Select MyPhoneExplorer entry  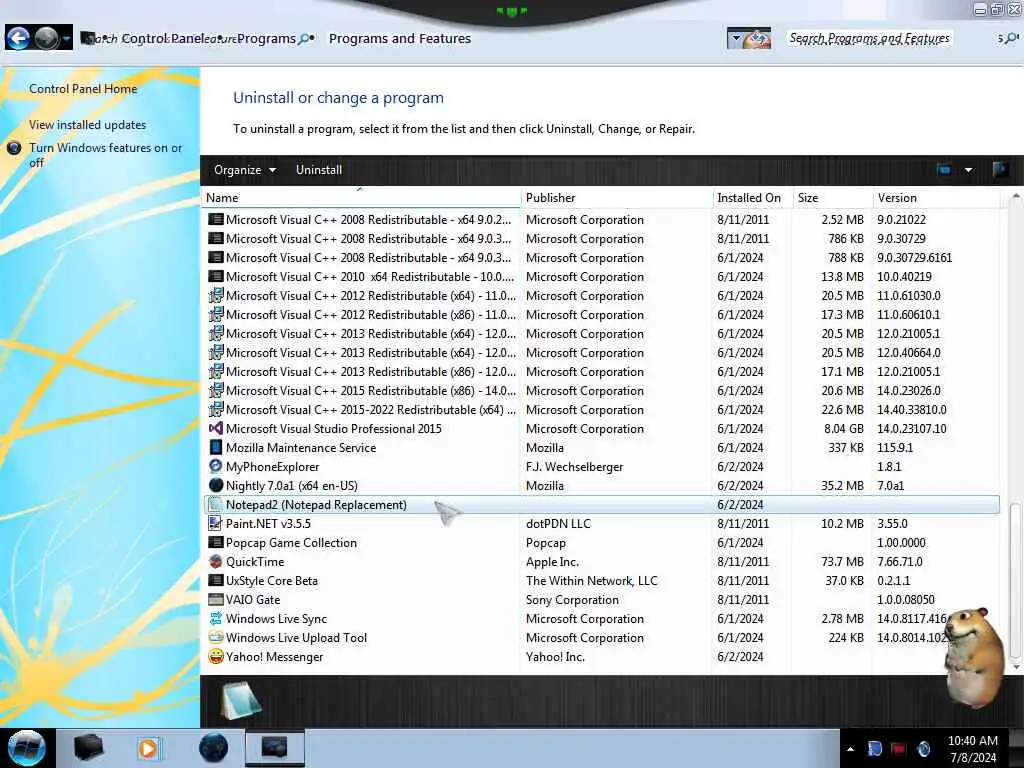click(601, 466)
